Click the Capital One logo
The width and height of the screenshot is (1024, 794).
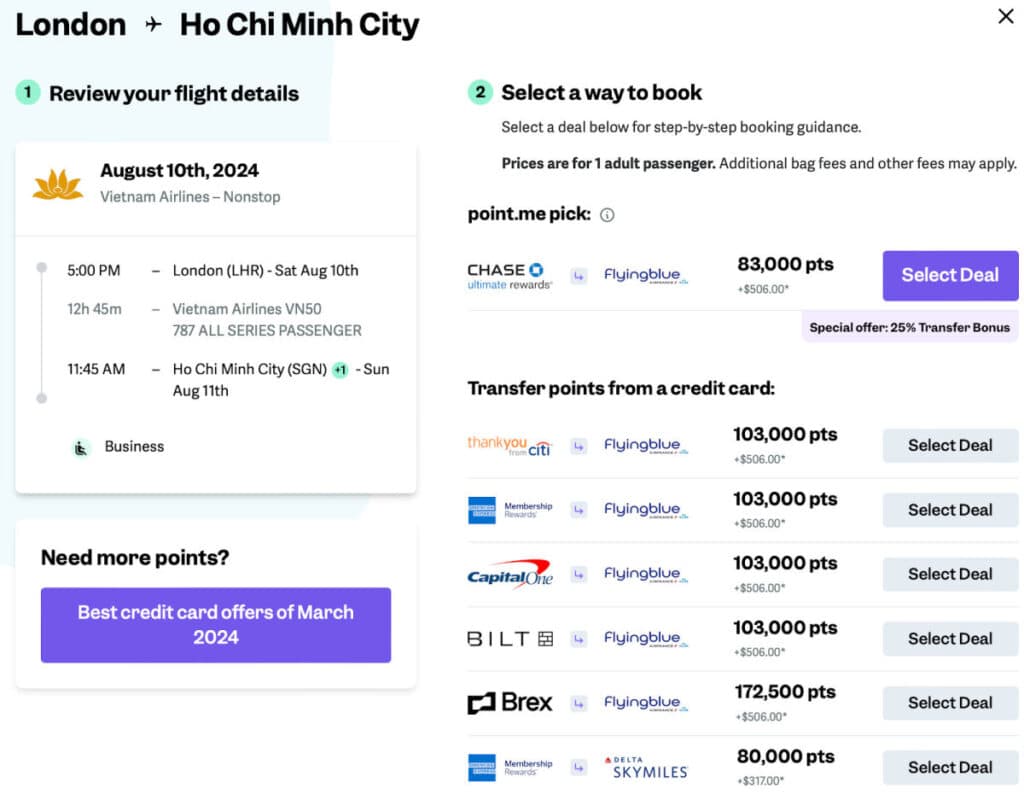[x=509, y=574]
